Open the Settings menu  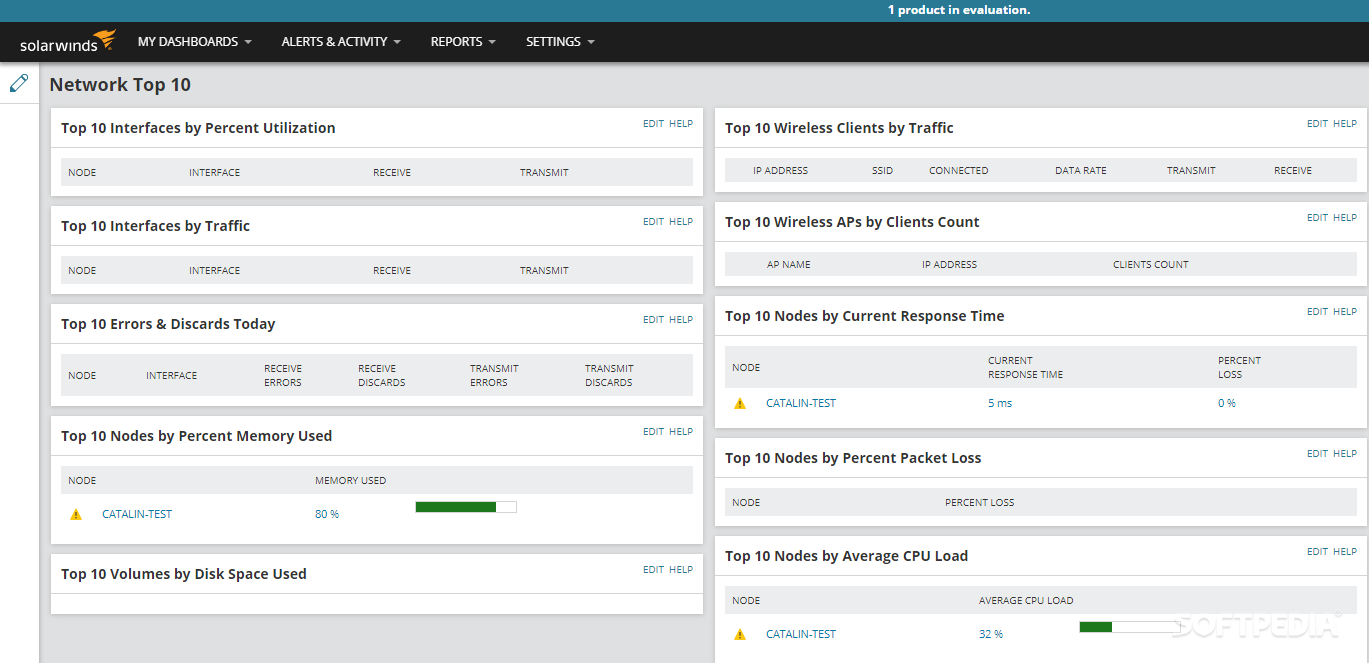[x=560, y=42]
